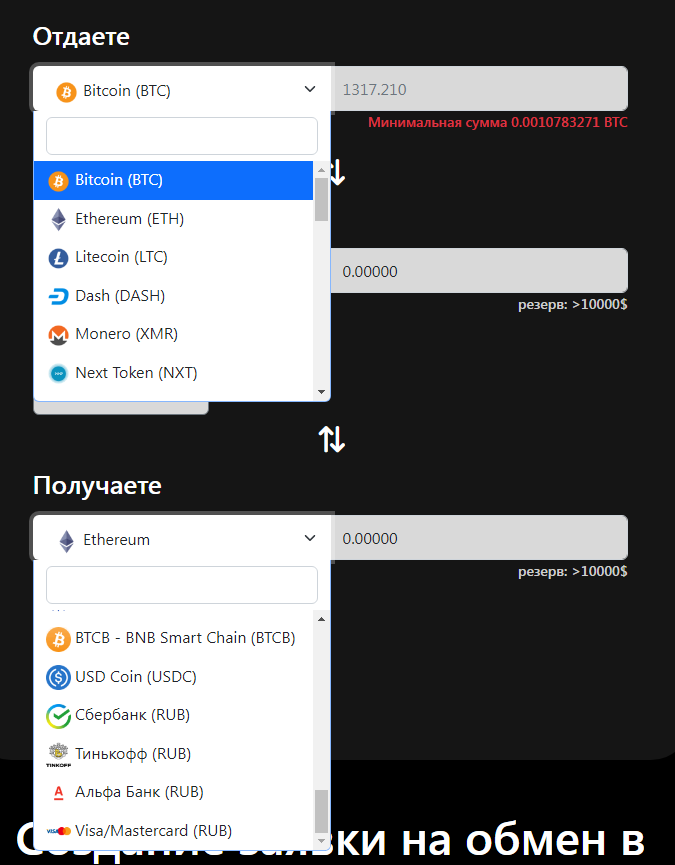Click scroll-up arrow of bottom currency list
The height and width of the screenshot is (865, 675).
[322, 619]
